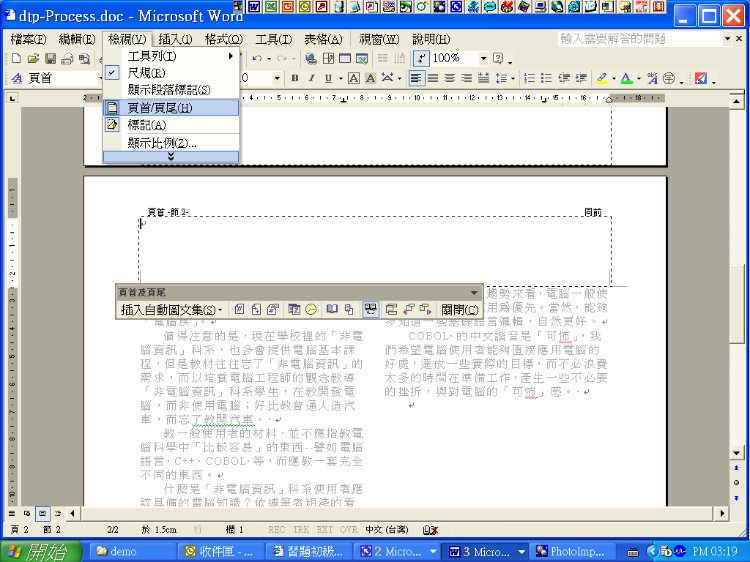Click the Character Border icon (boxed A)
Image resolution: width=750 pixels, height=562 pixels.
coord(353,78)
